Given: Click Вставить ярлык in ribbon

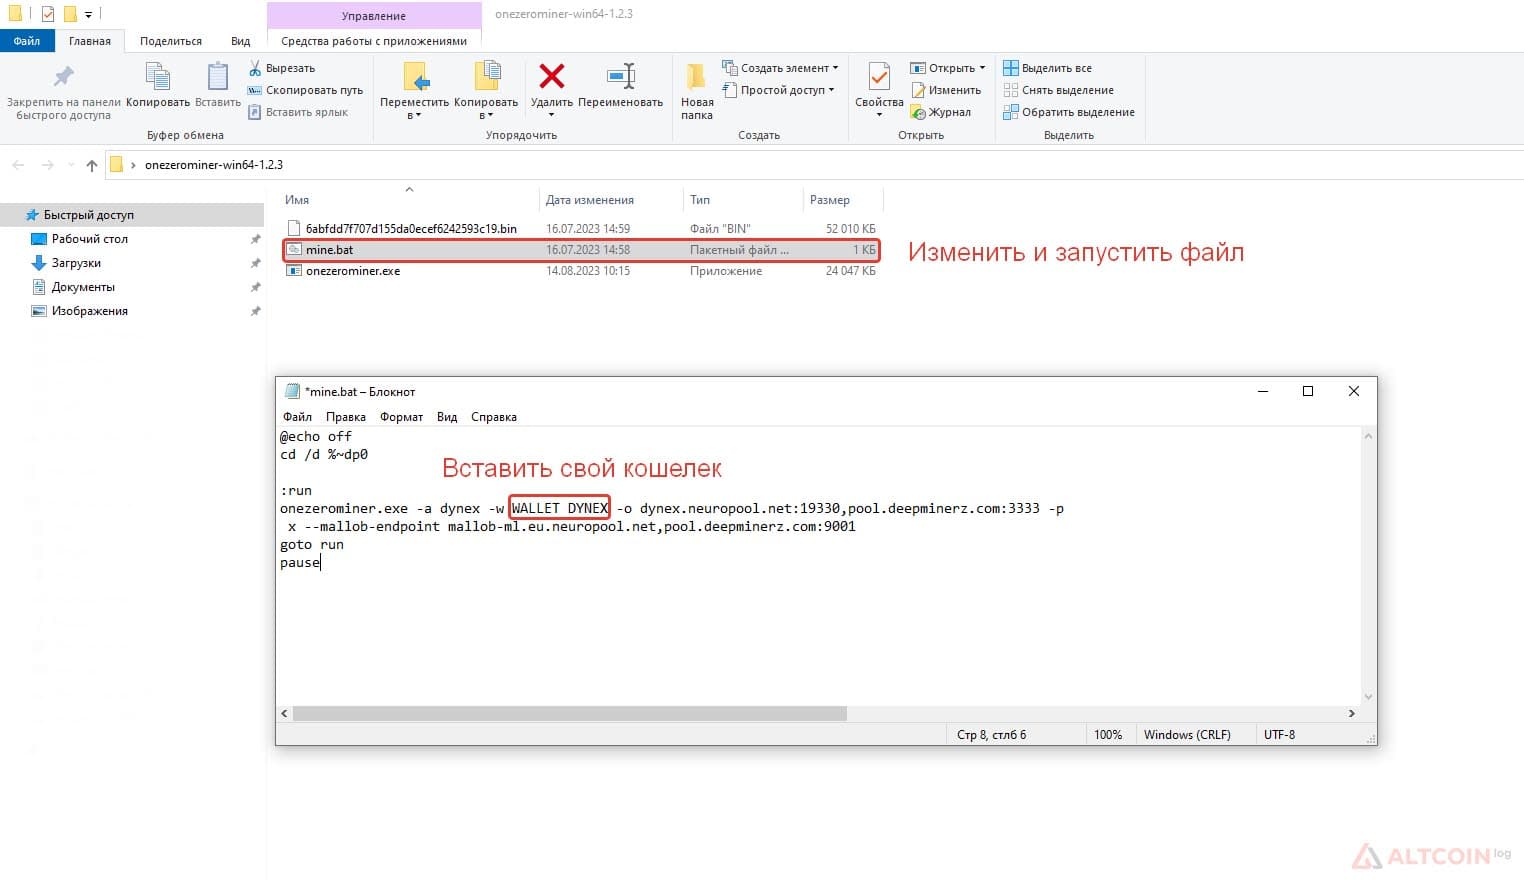Looking at the screenshot, I should click(298, 112).
